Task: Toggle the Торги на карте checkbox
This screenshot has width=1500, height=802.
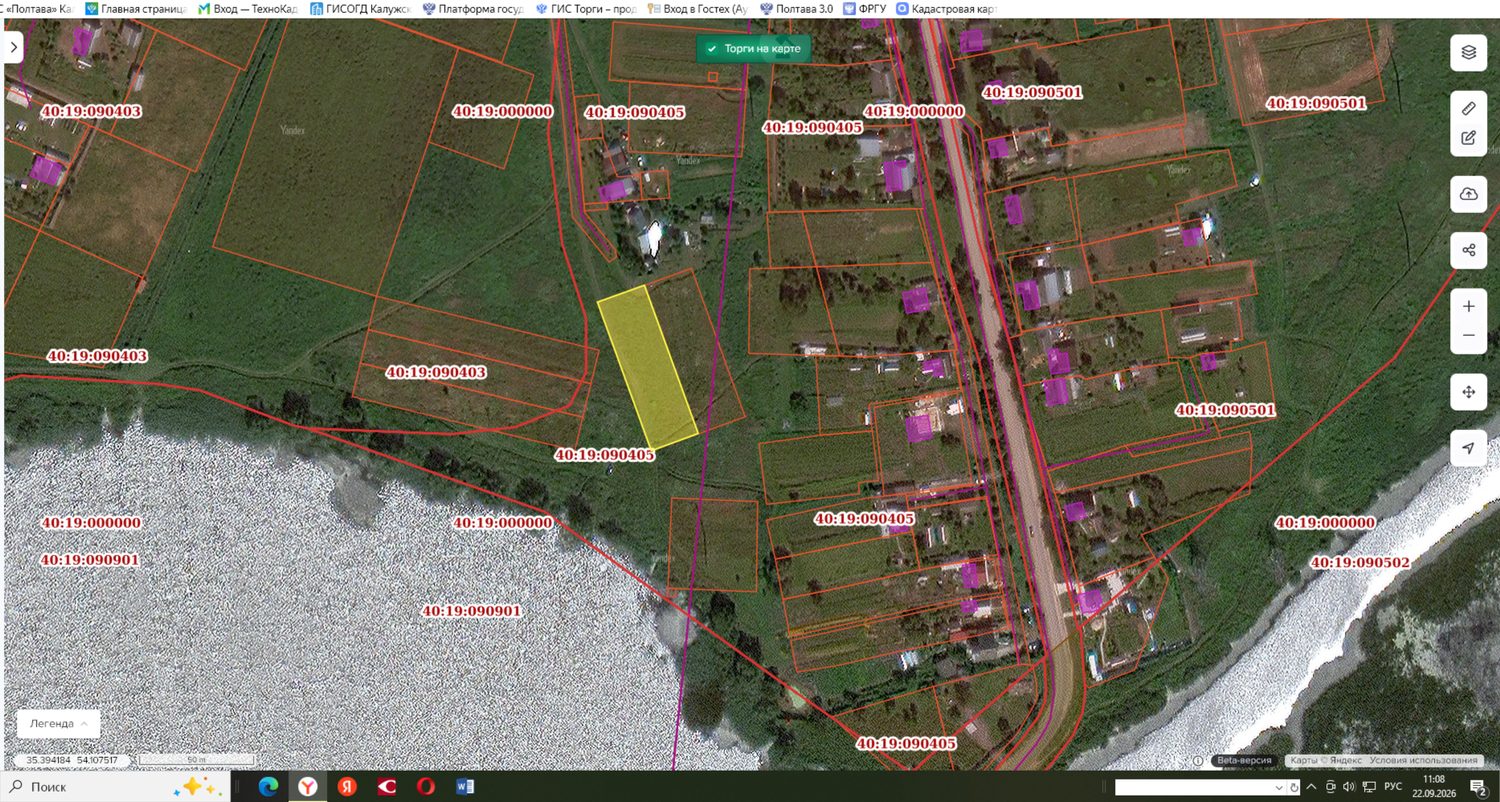Action: click(x=711, y=48)
